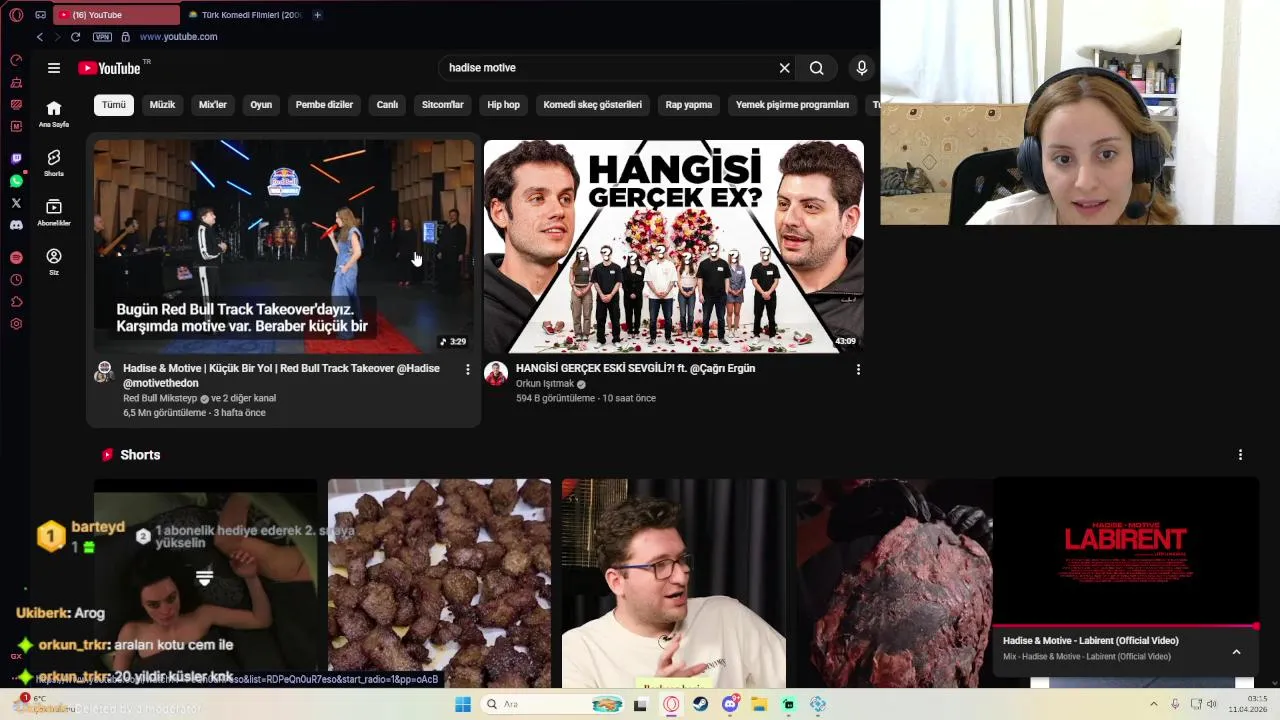This screenshot has width=1280, height=720.
Task: Click the YouTube logo
Action: 110,68
